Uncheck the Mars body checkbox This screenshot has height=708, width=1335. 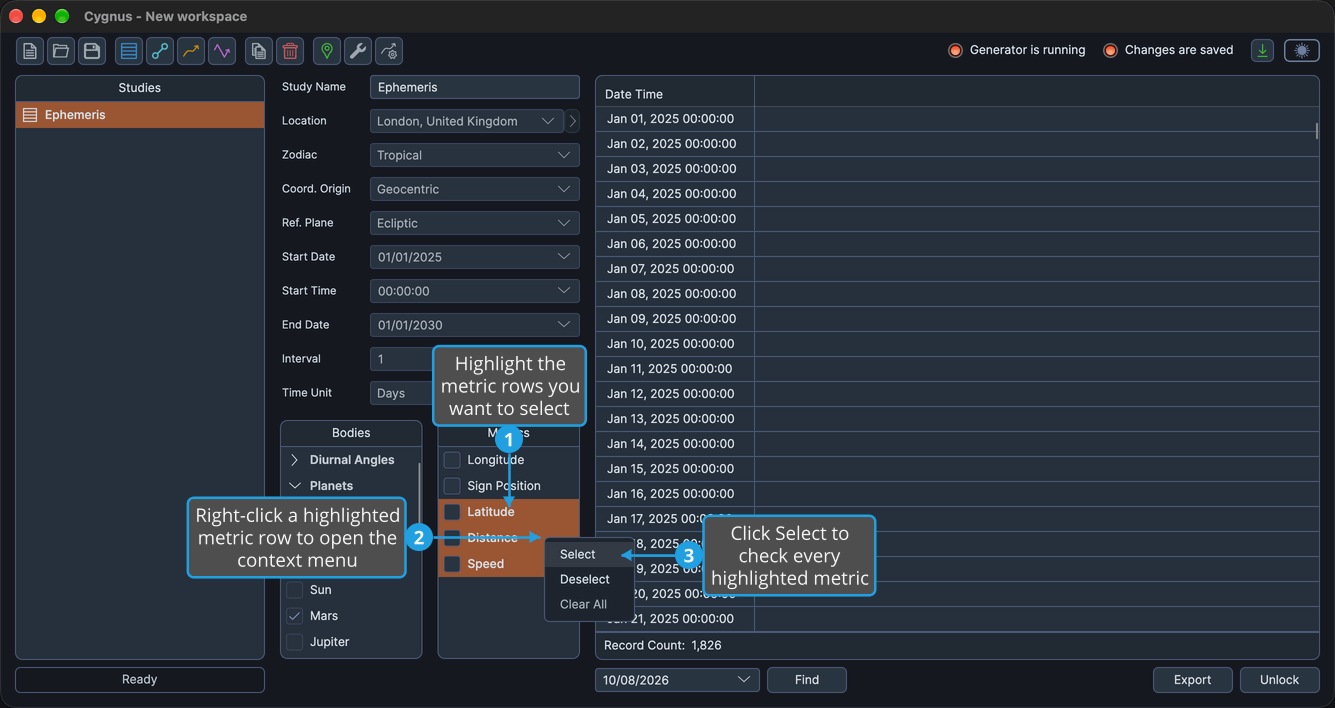coord(295,616)
